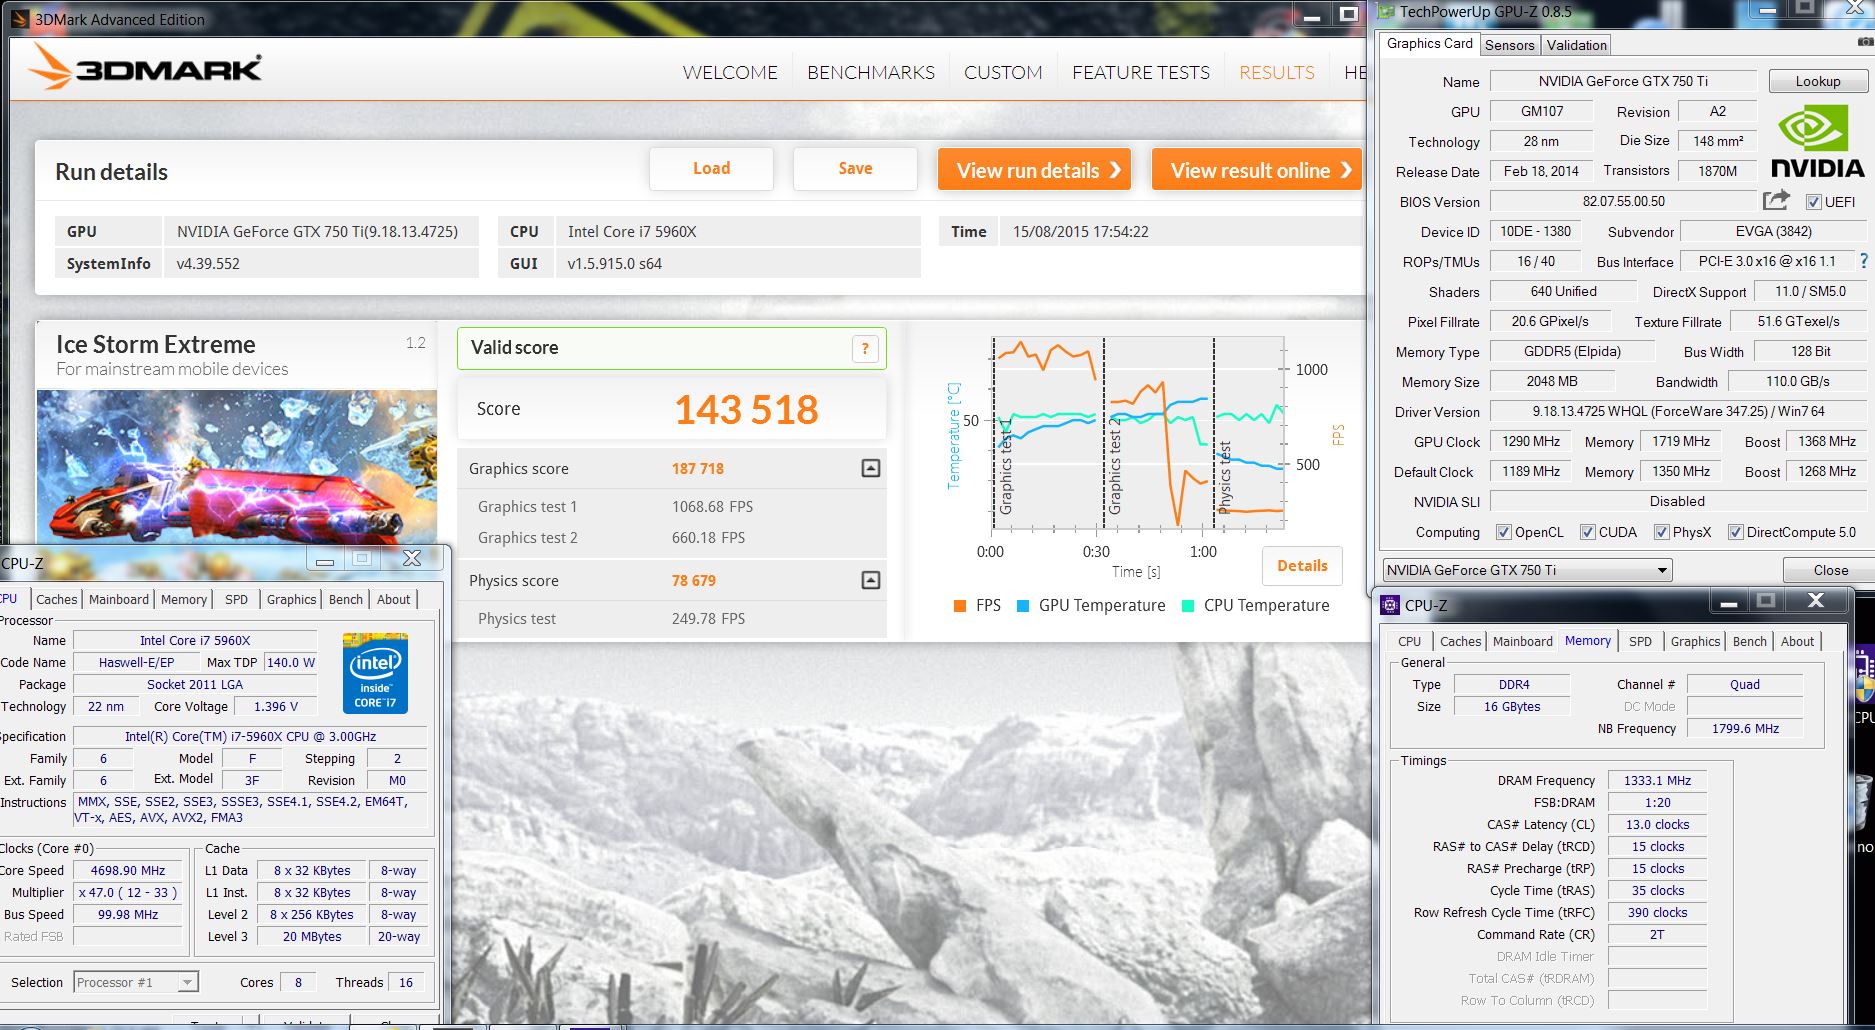
Task: Open the WELCOME tab in 3DMark
Action: coord(730,72)
